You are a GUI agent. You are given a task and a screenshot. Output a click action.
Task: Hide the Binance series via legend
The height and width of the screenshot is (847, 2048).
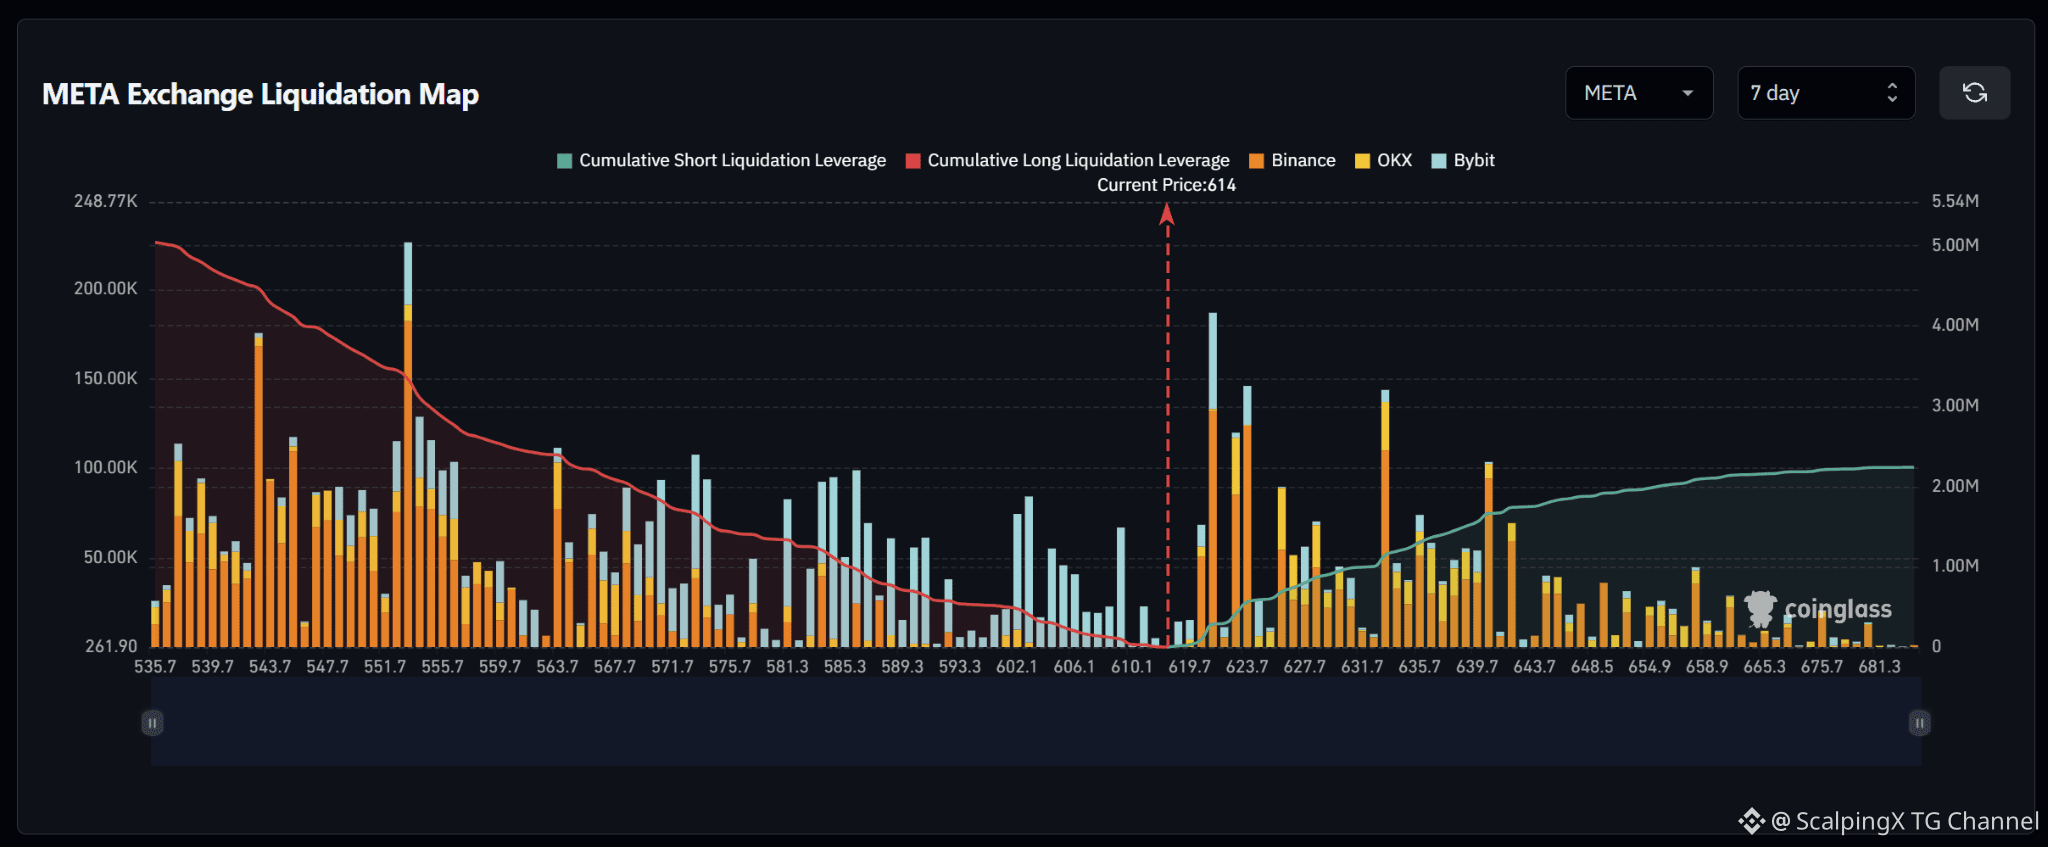tap(1292, 160)
